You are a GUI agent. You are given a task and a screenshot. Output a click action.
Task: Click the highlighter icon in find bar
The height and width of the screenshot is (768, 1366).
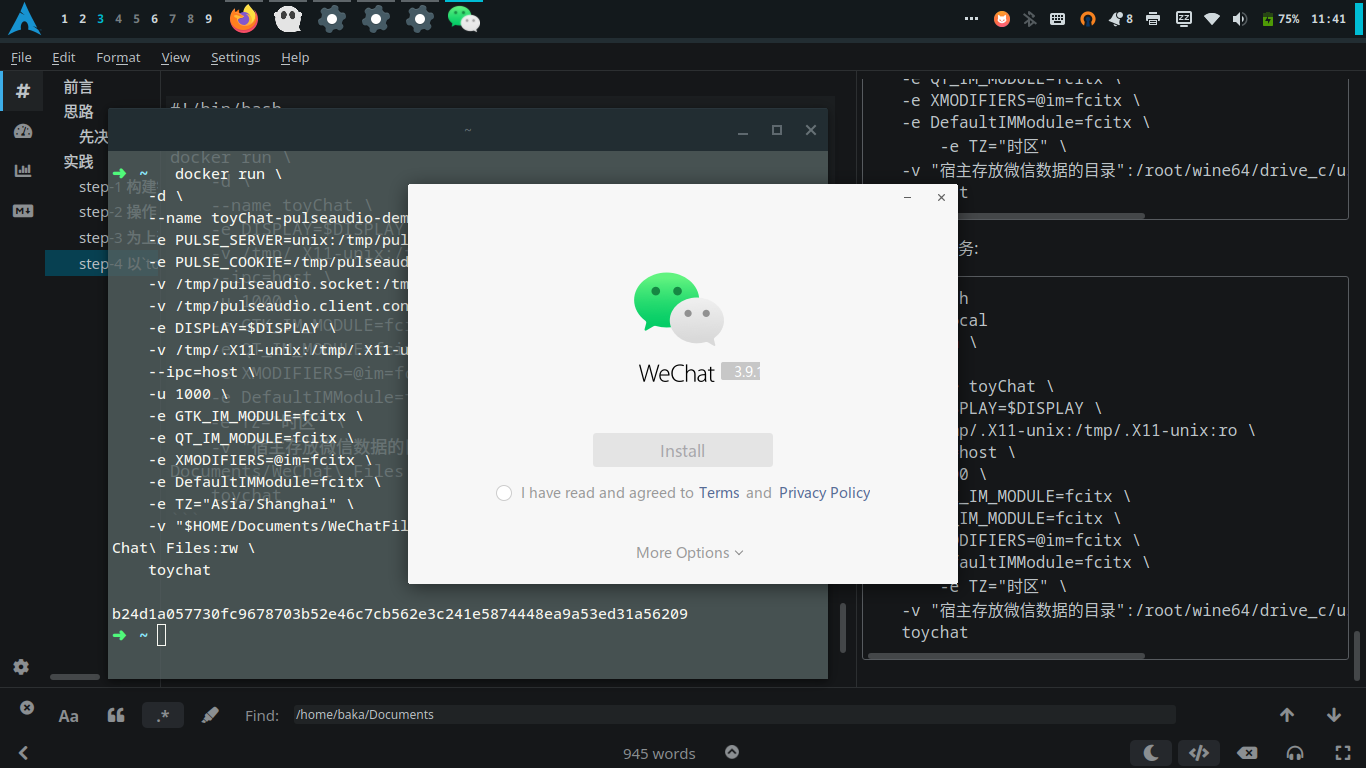[210, 715]
